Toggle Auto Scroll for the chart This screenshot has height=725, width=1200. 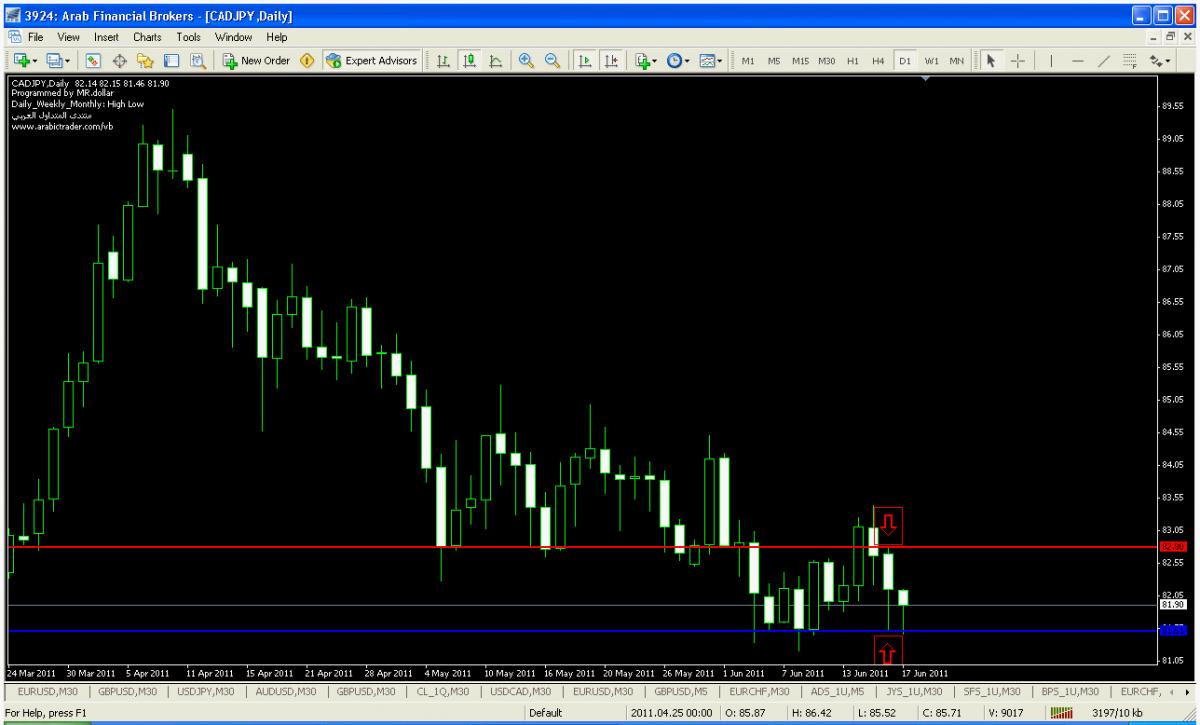(586, 61)
